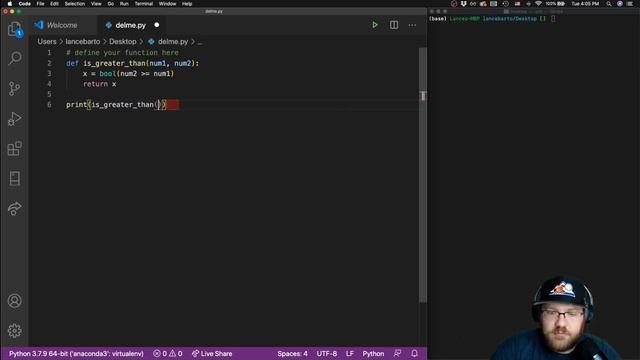Click 'return' on line 4
The width and height of the screenshot is (640, 360).
[95, 84]
